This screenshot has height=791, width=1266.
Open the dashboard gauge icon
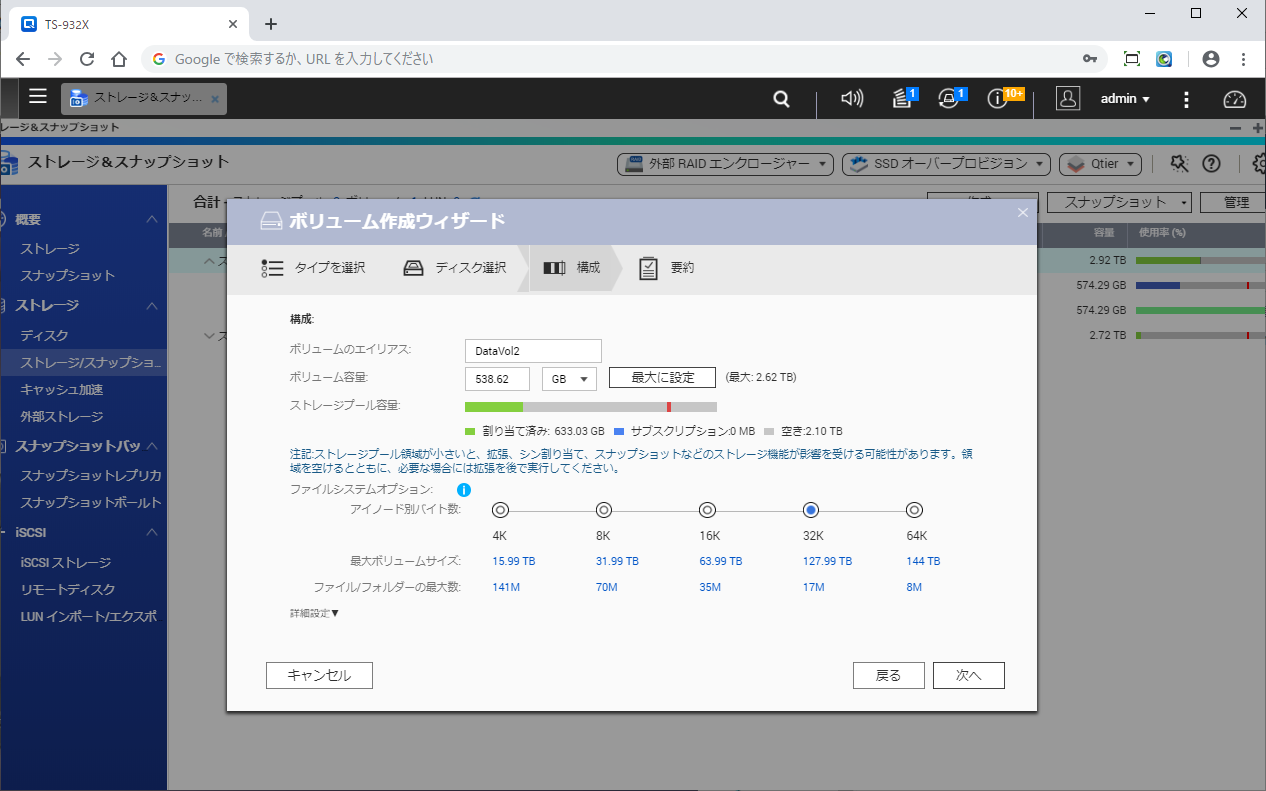click(1235, 99)
